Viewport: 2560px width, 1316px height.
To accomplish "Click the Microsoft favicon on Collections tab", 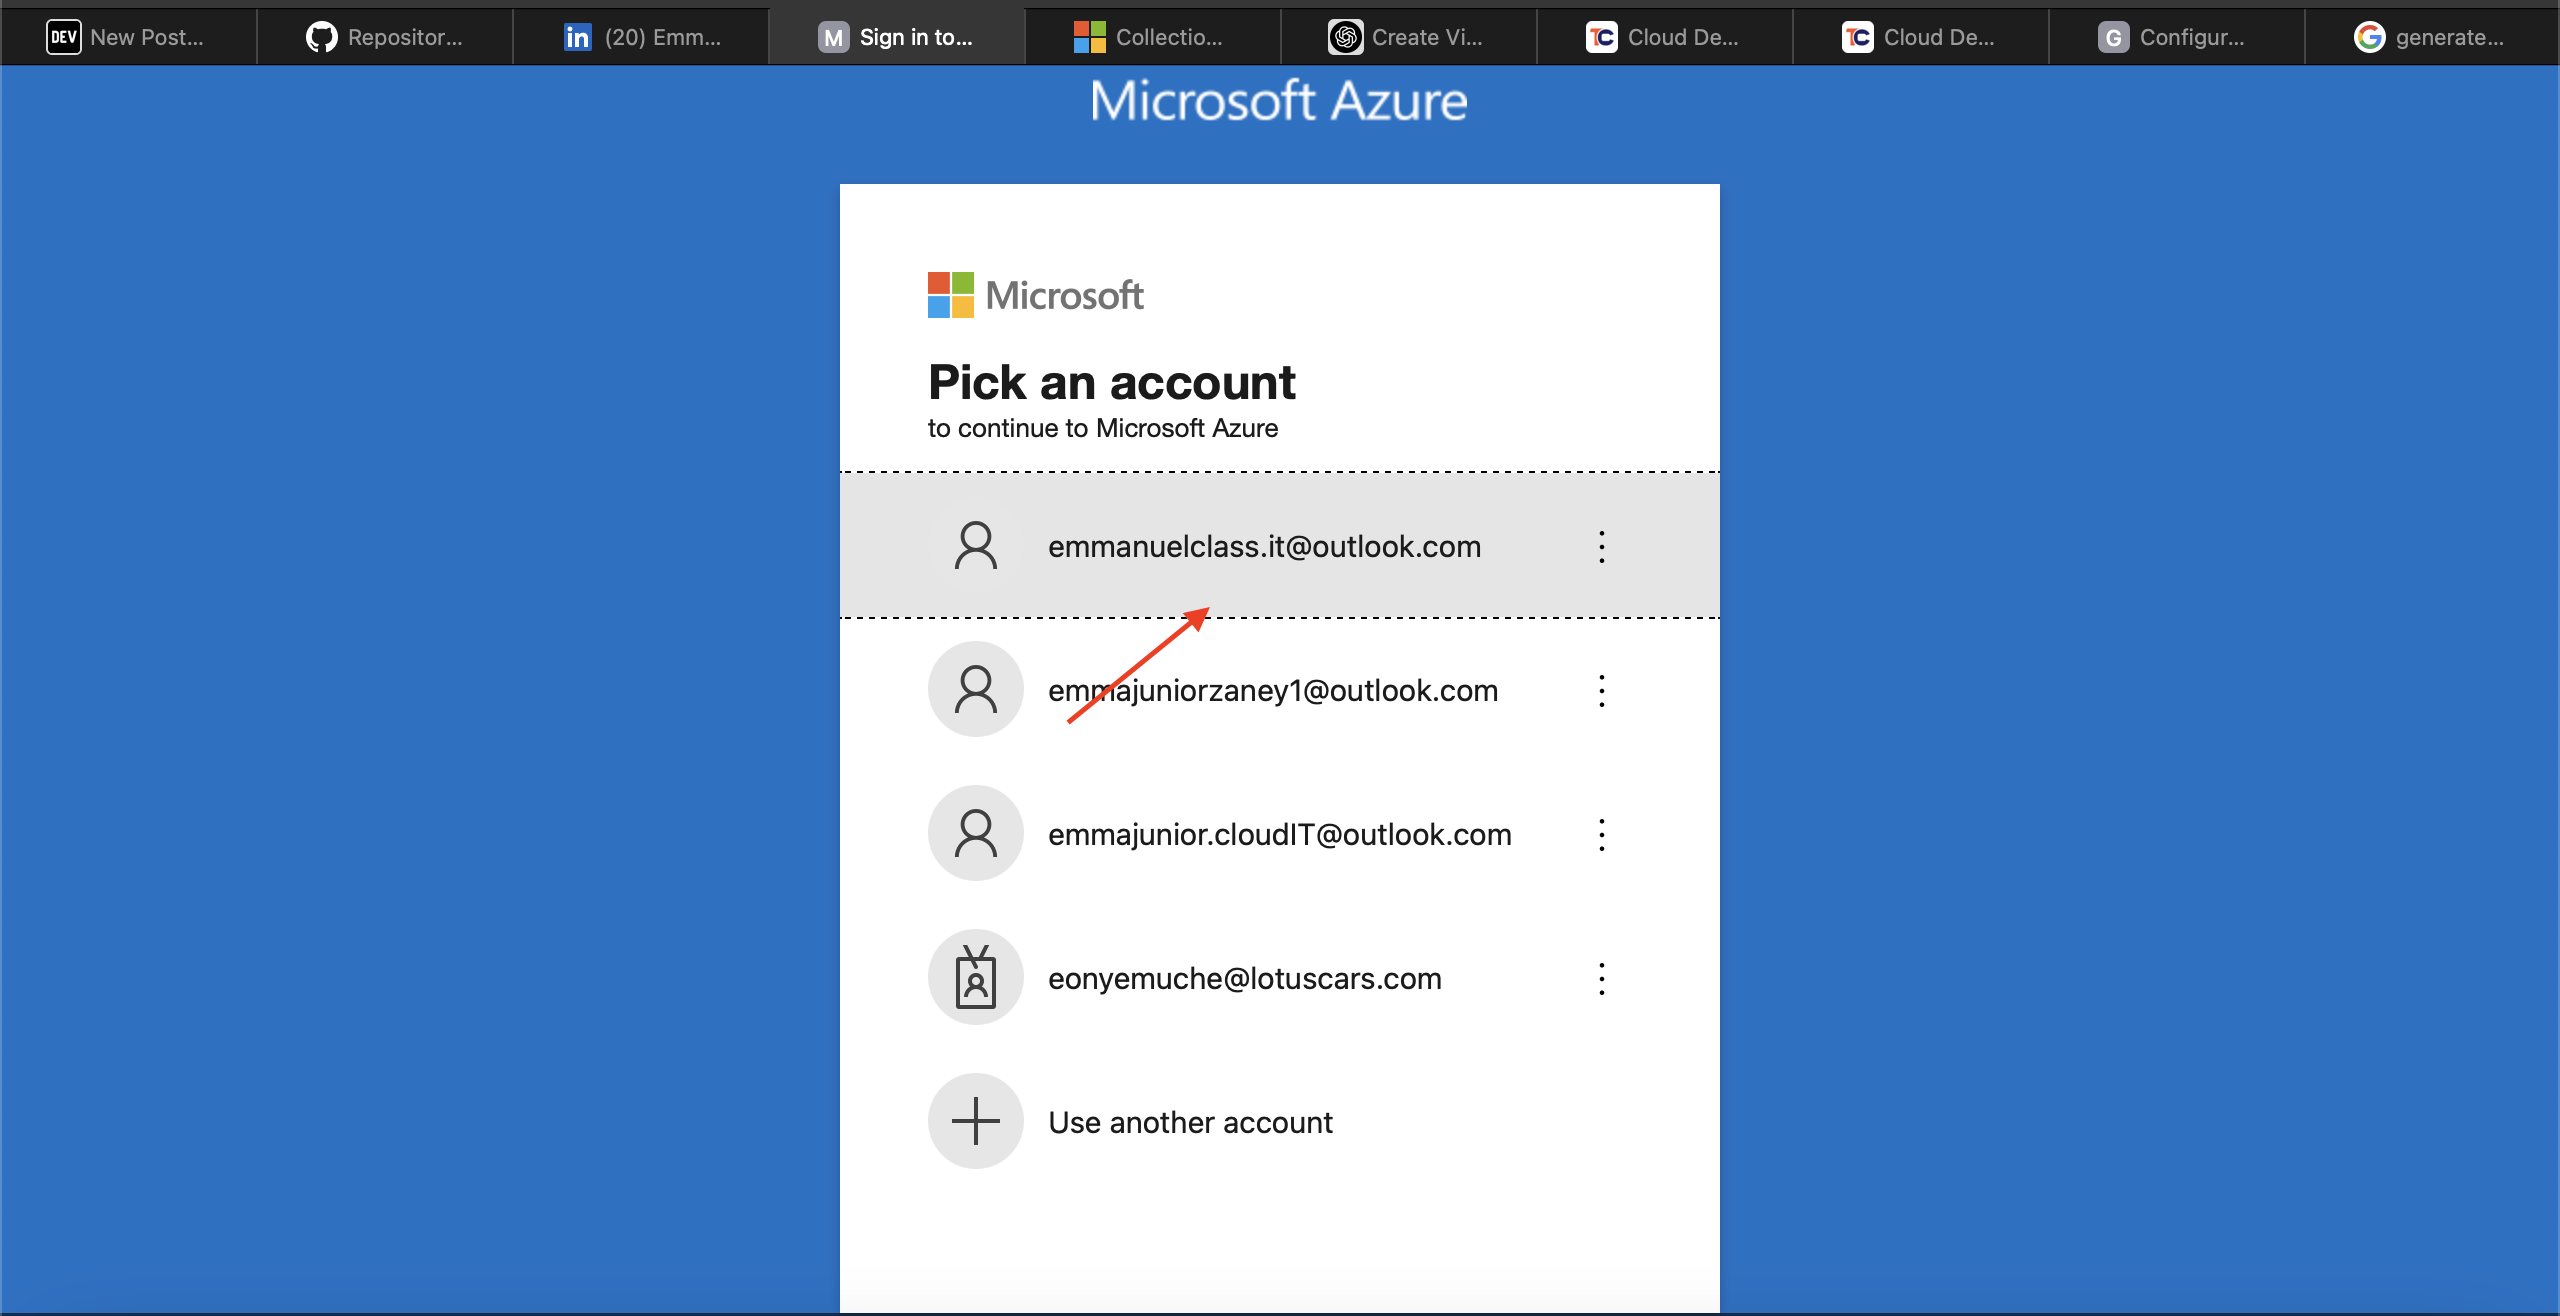I will coord(1089,37).
